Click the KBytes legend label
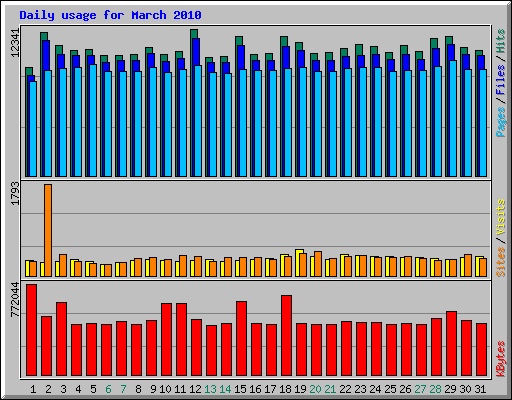 pyautogui.click(x=501, y=359)
